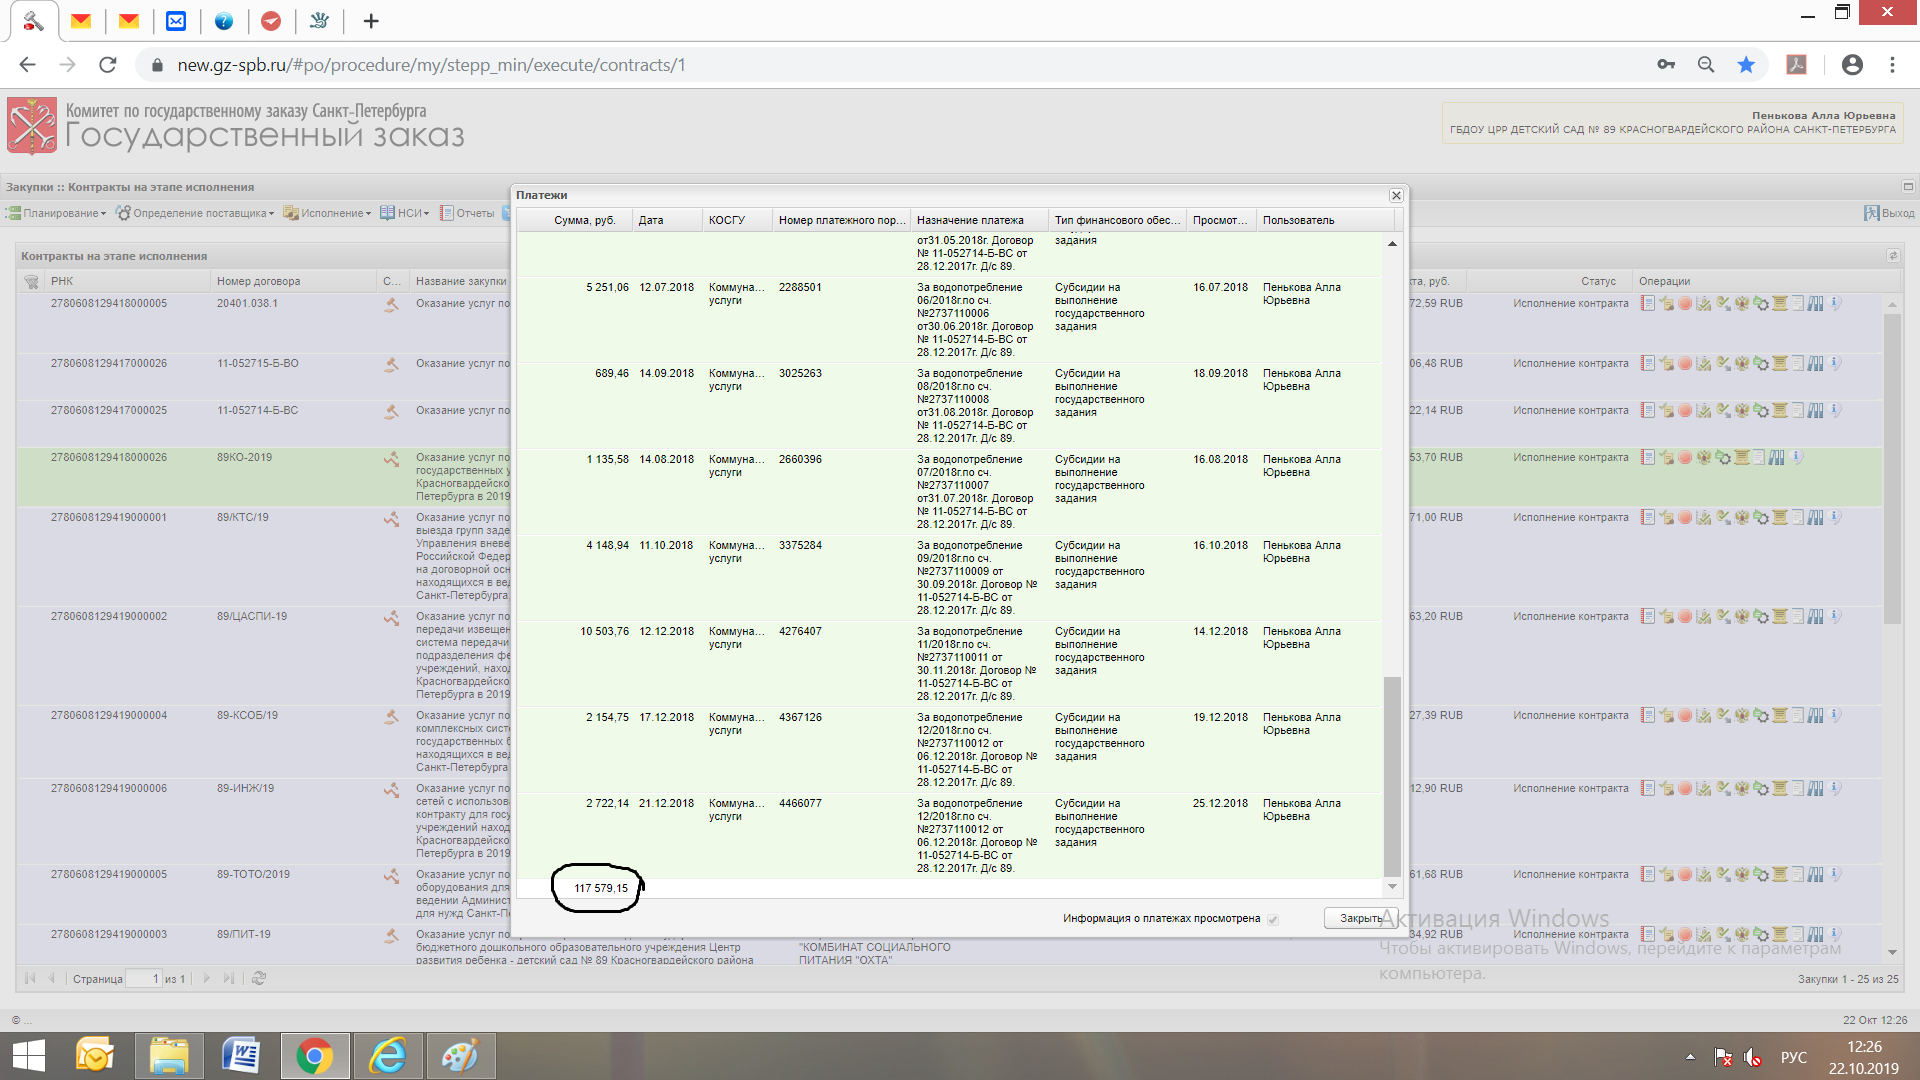Click the payments list vertical scrollbar thumb
Screen dimensions: 1920x1080
point(1391,775)
